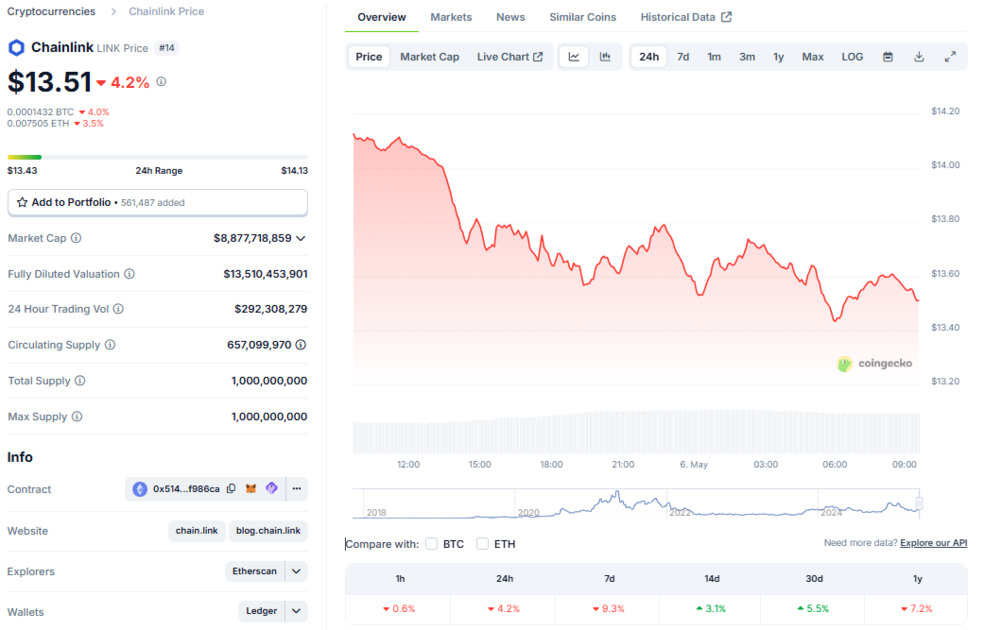
Task: Open the Etherscan explorer button
Action: (x=254, y=571)
